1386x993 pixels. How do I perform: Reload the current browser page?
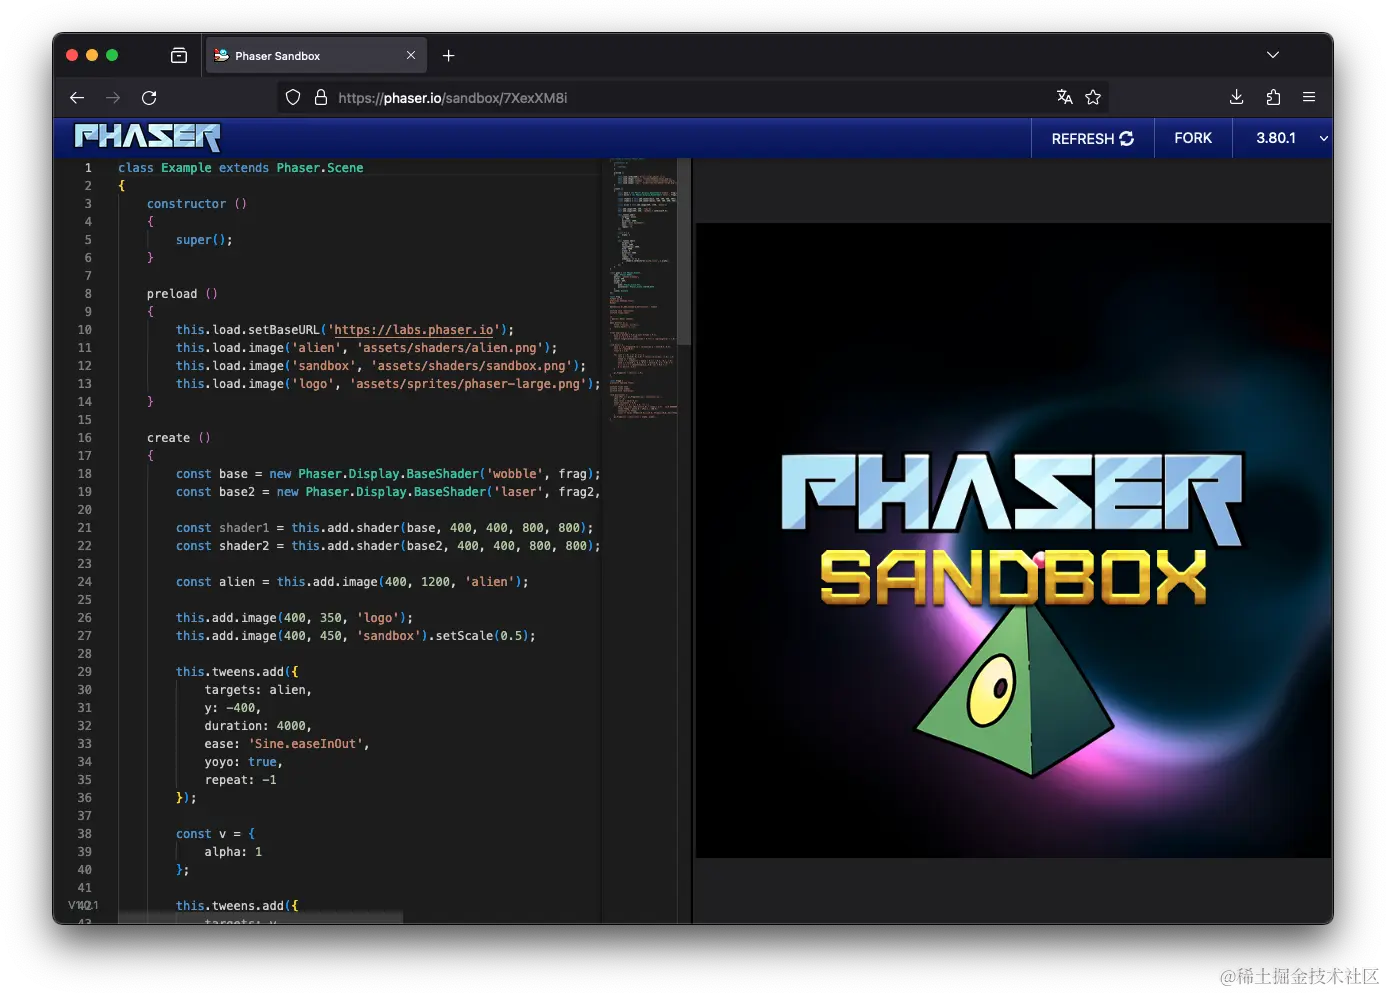click(x=149, y=97)
